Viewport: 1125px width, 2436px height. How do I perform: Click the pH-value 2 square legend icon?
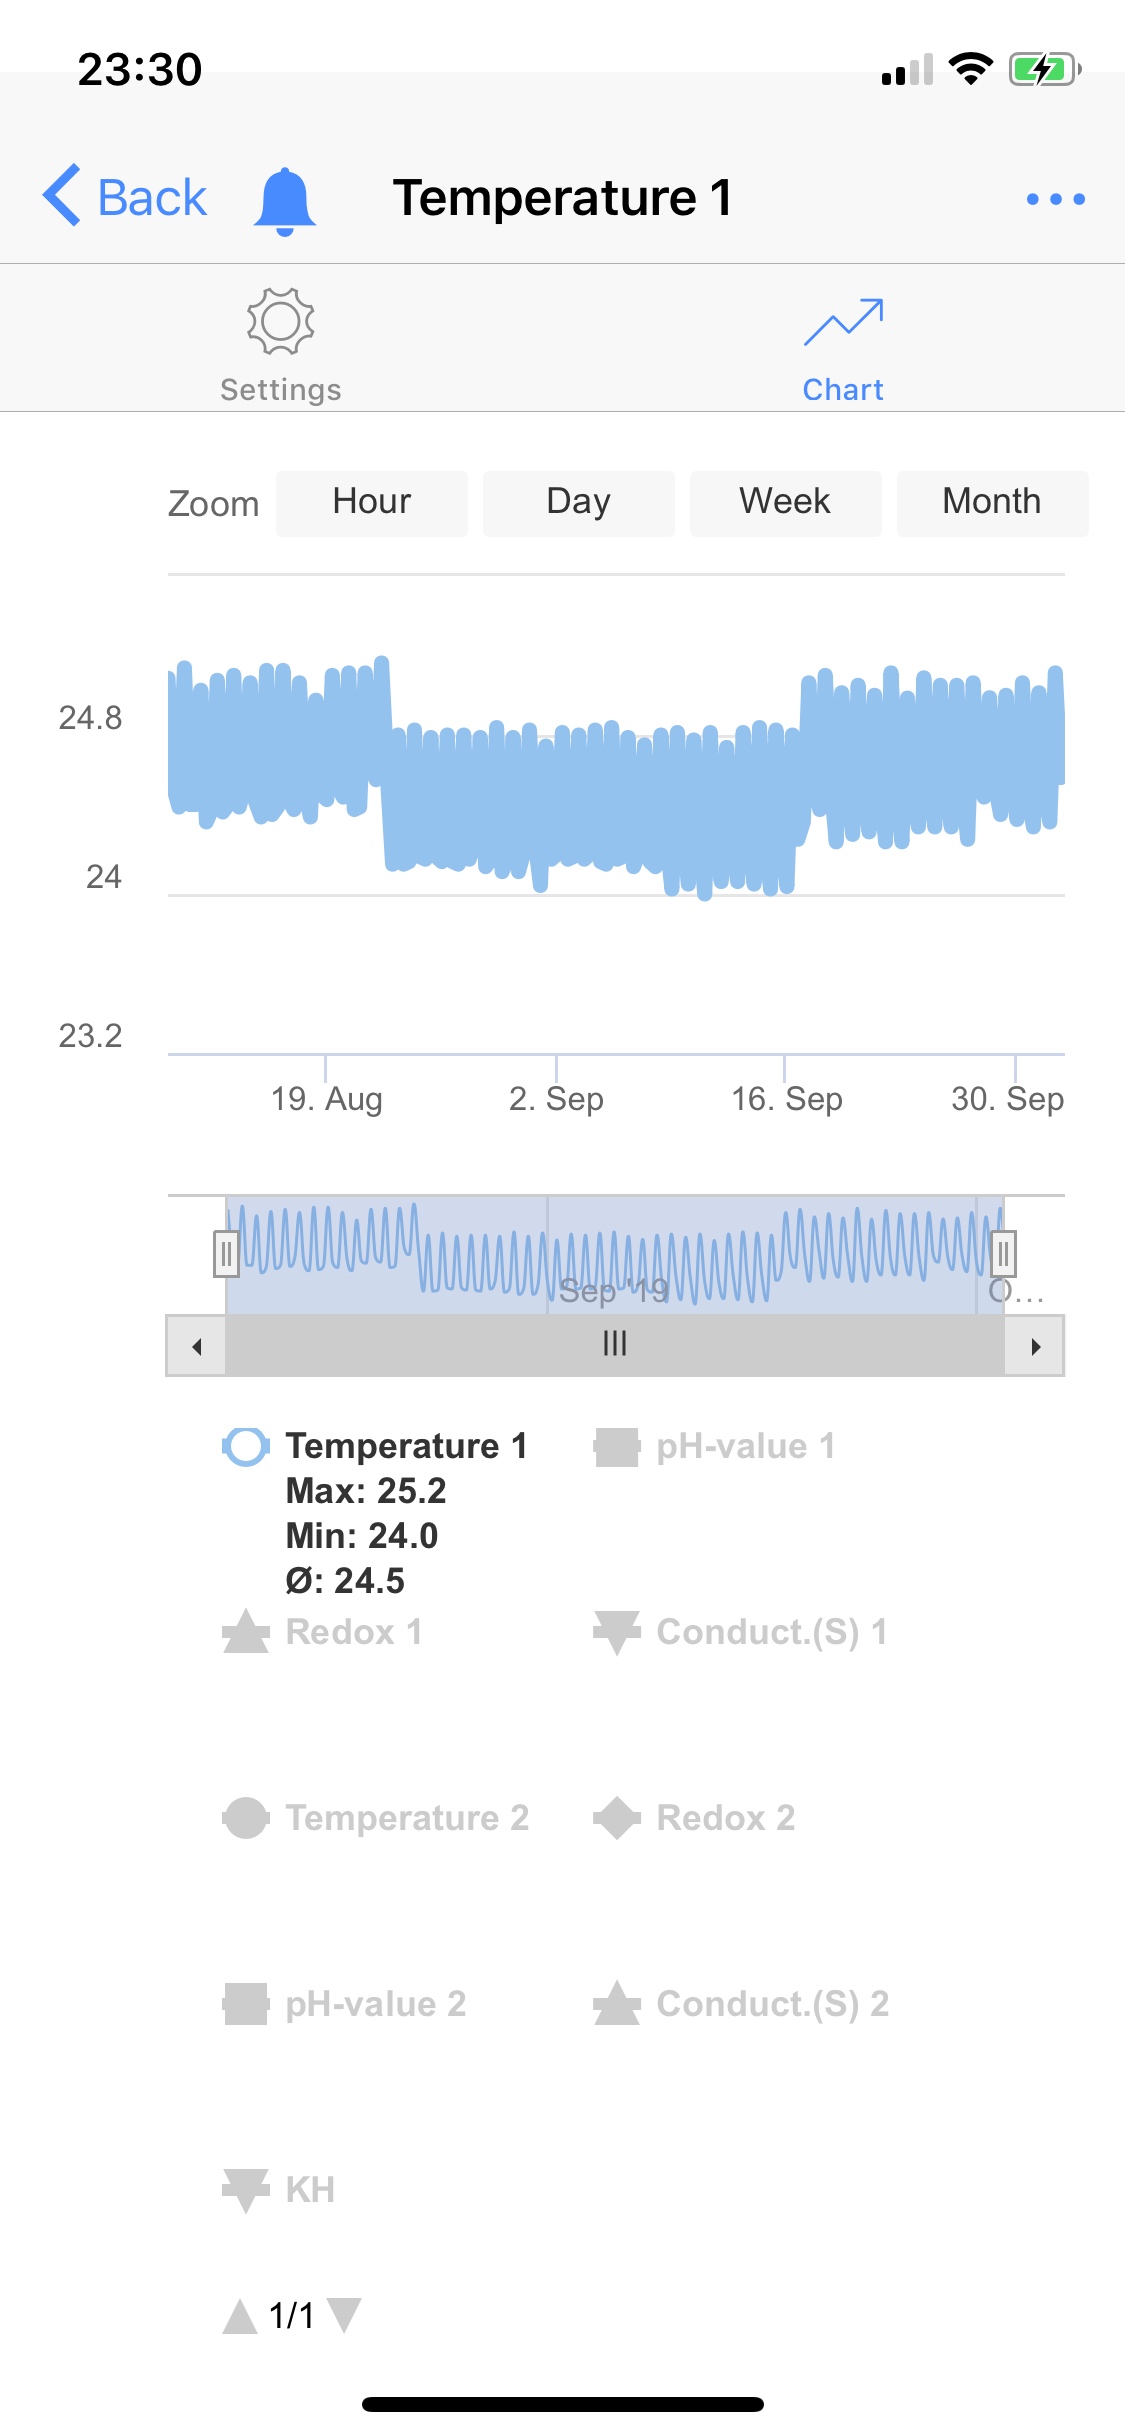click(246, 2004)
